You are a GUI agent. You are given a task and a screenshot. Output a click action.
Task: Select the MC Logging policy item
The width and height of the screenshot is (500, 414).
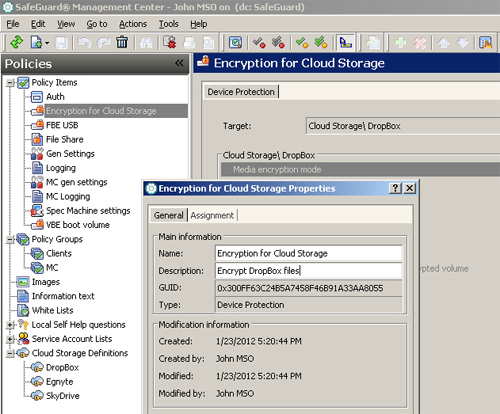click(x=68, y=197)
